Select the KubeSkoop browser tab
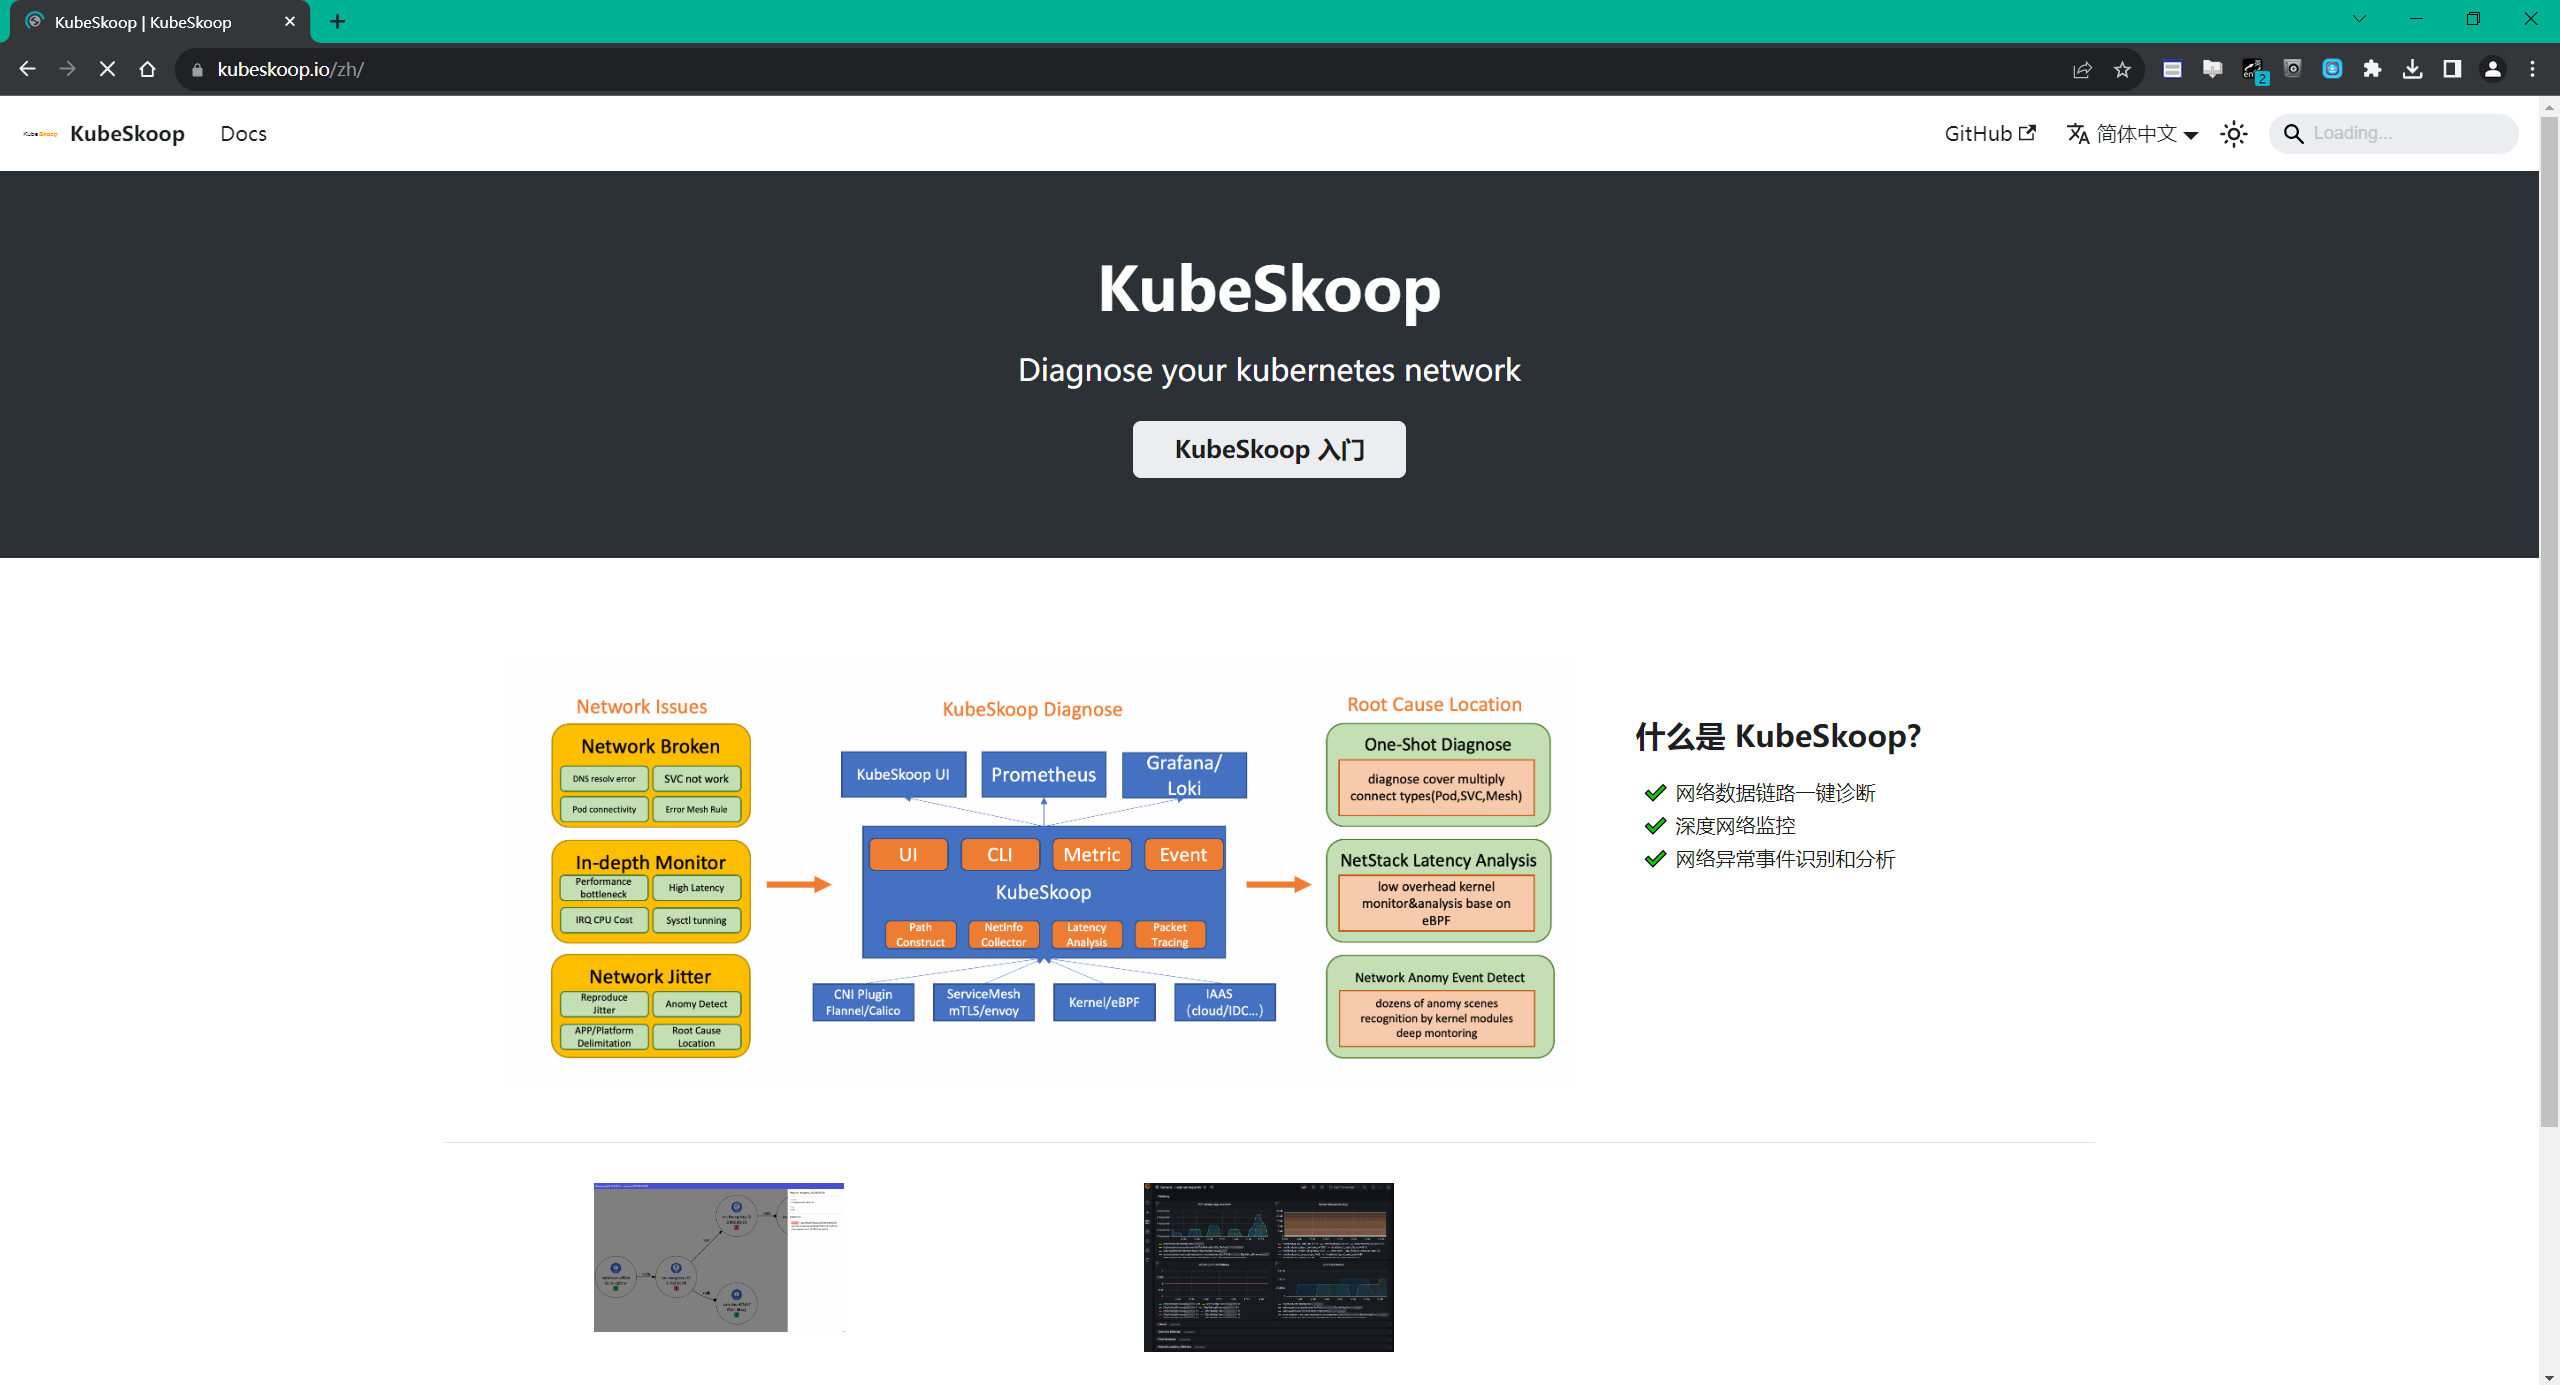 160,21
